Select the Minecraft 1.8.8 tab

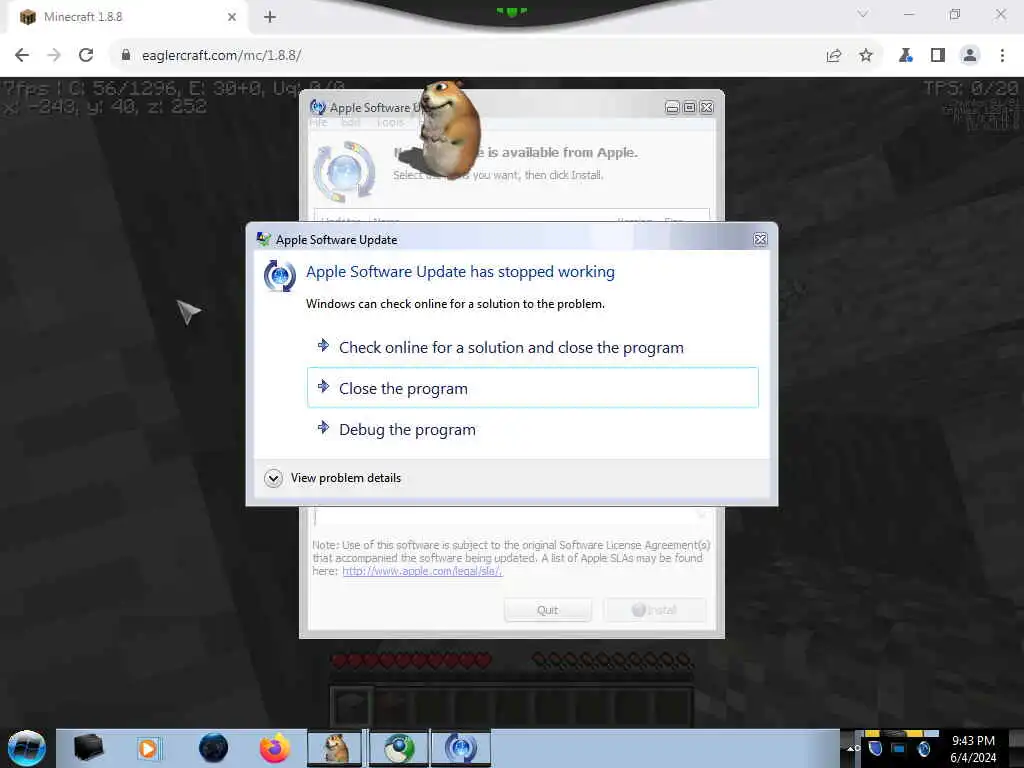pos(127,17)
